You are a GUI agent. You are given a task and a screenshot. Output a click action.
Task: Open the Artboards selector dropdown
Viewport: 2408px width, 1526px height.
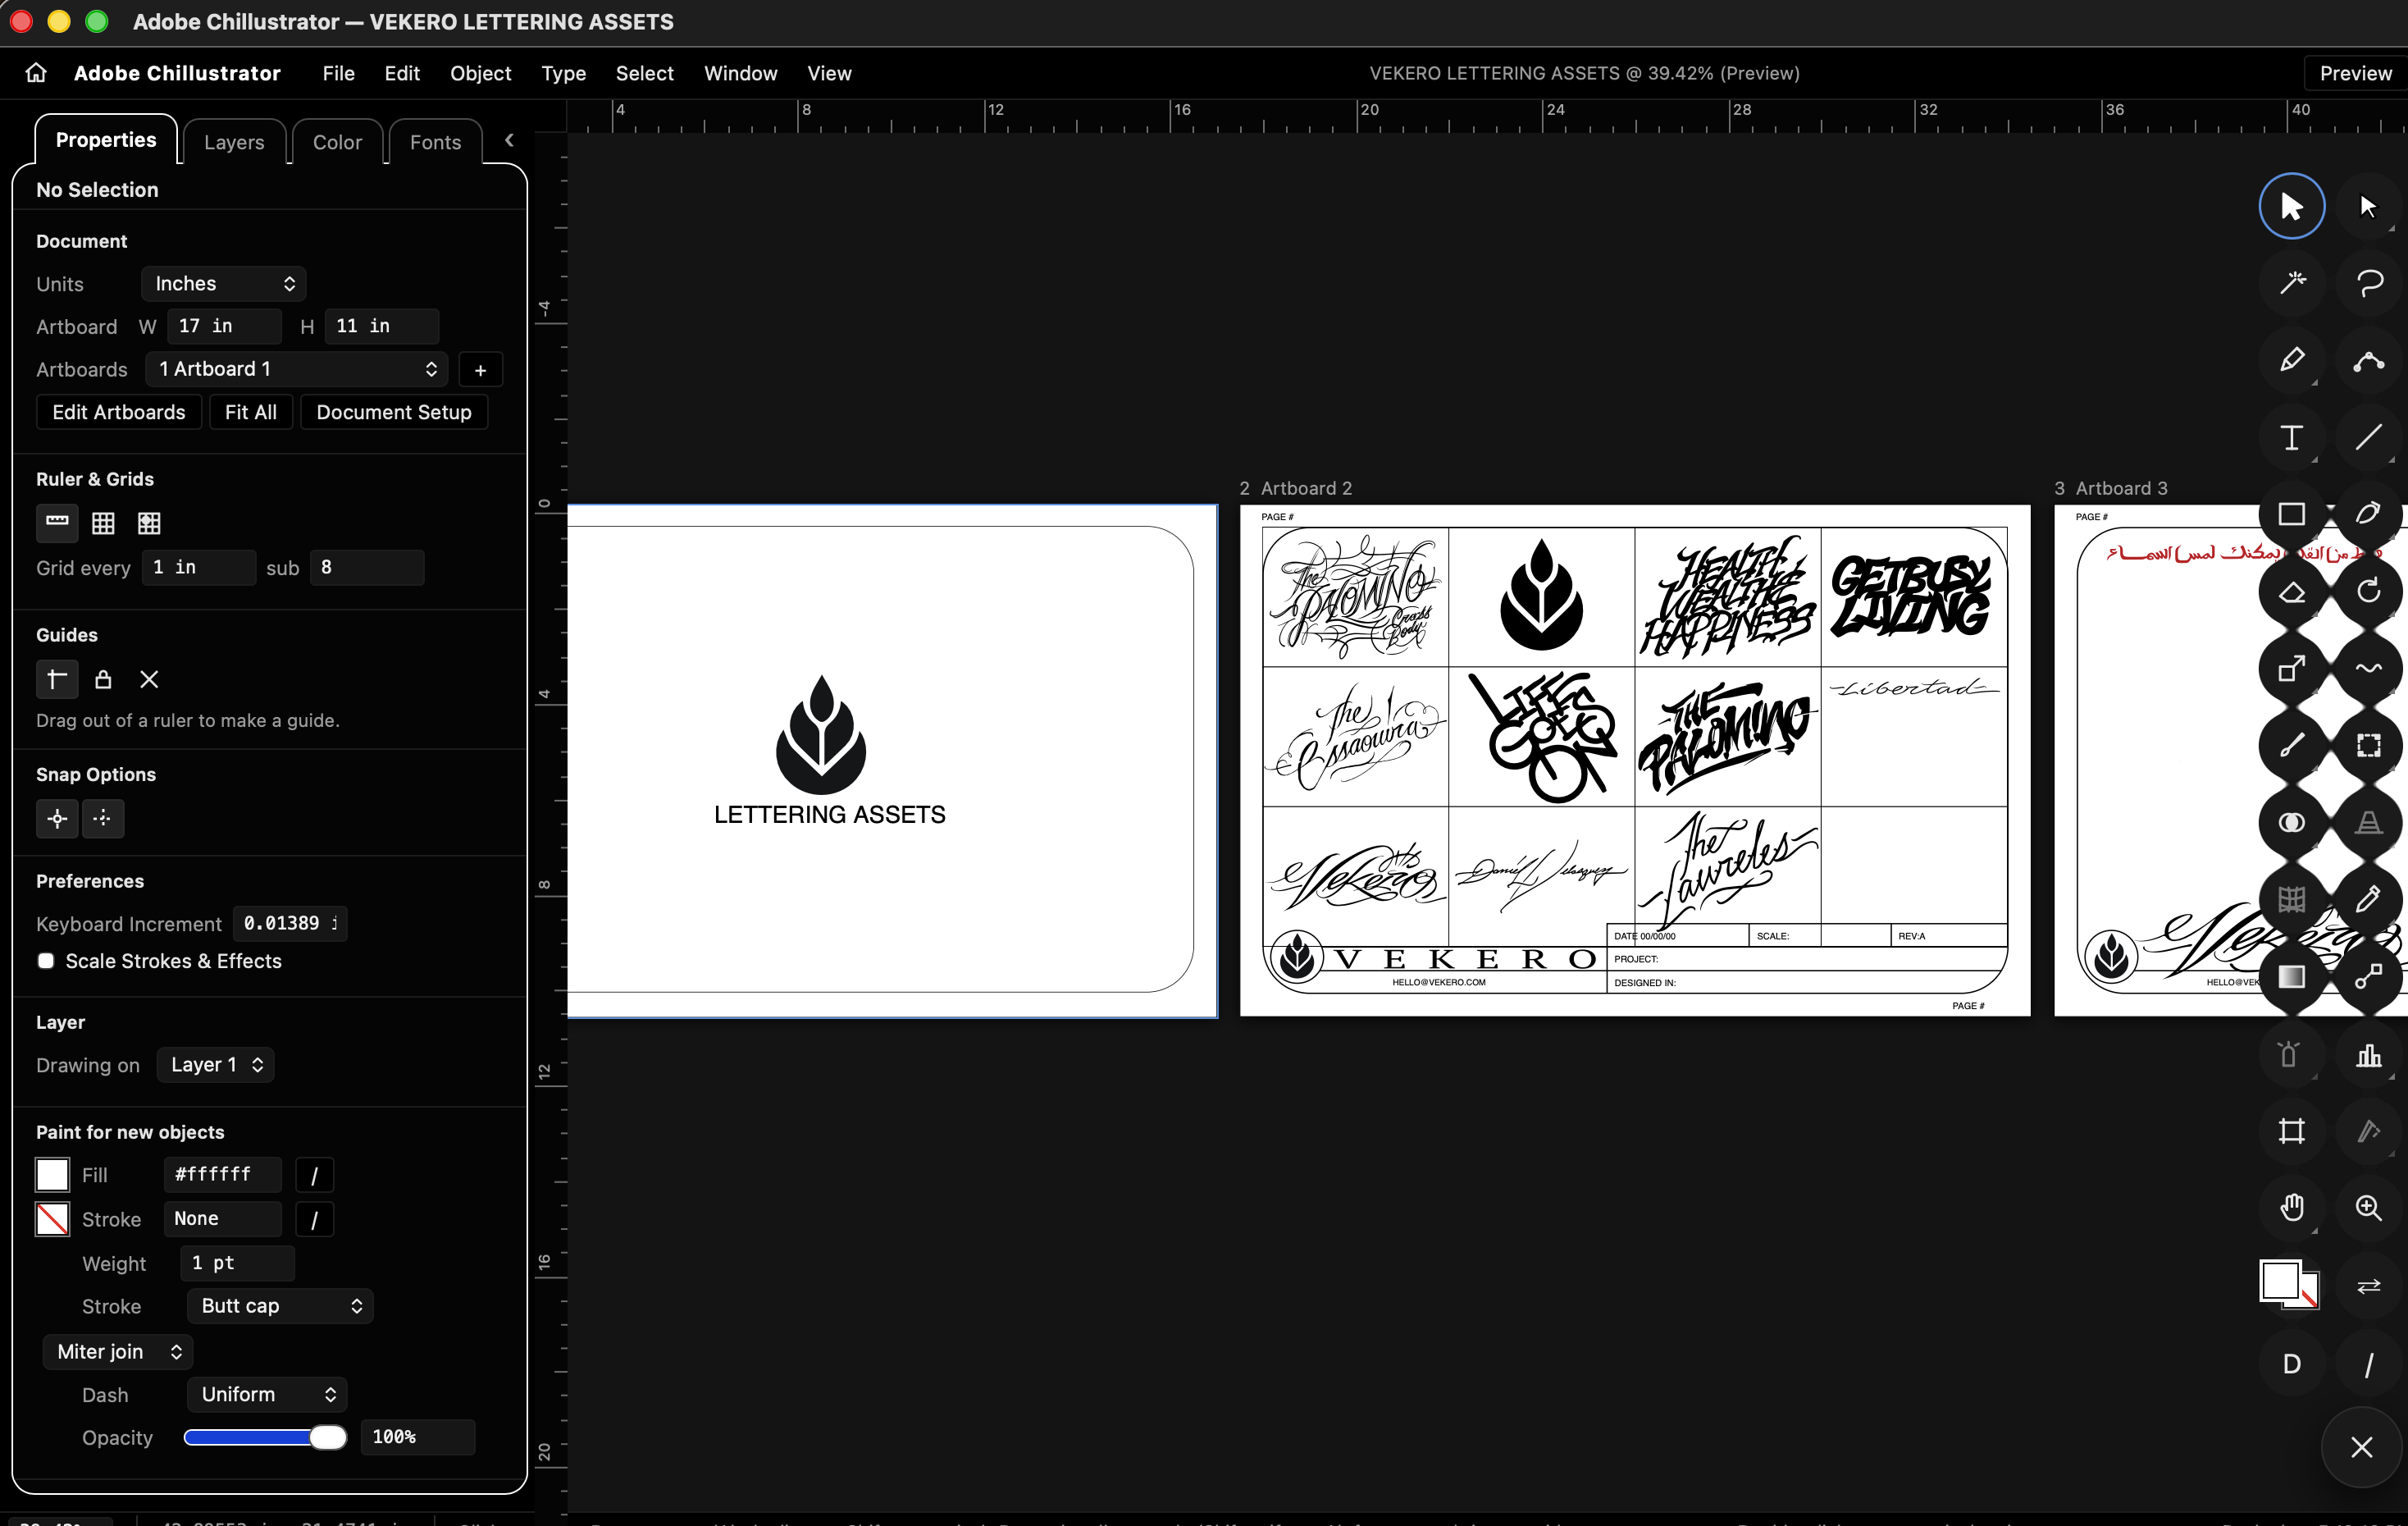pyautogui.click(x=297, y=369)
